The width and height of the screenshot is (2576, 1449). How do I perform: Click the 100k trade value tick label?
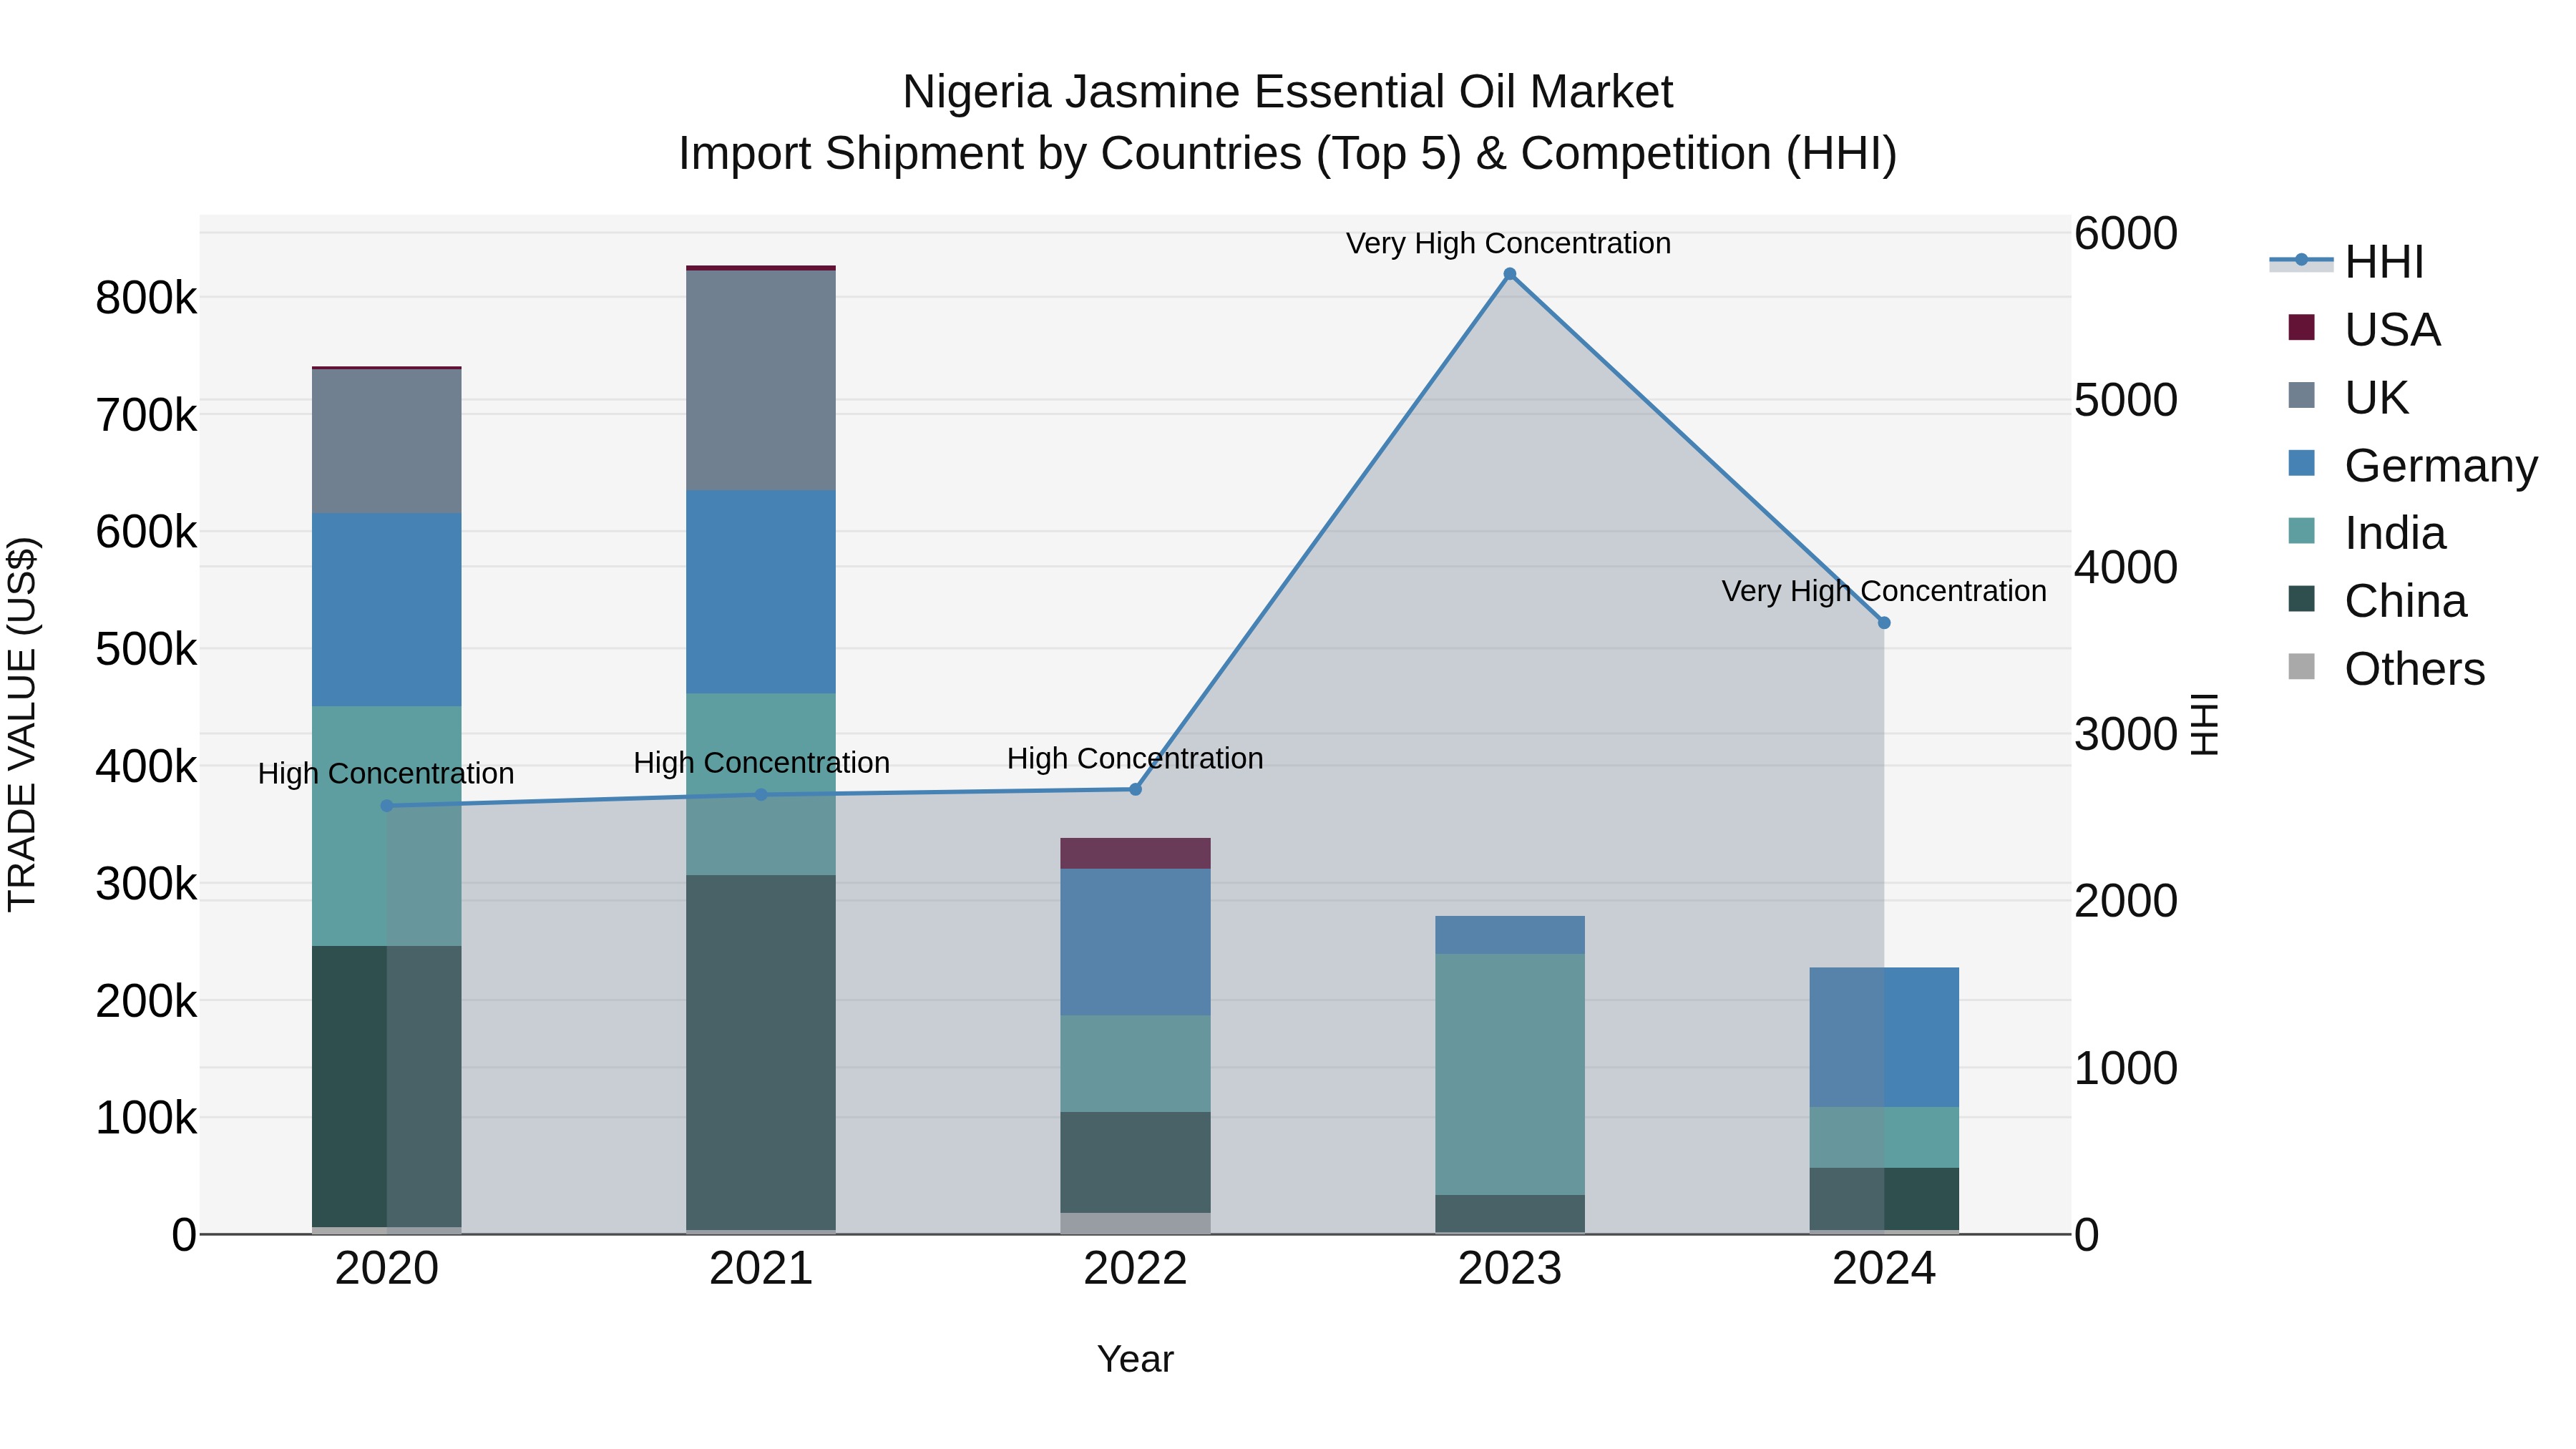(146, 1118)
